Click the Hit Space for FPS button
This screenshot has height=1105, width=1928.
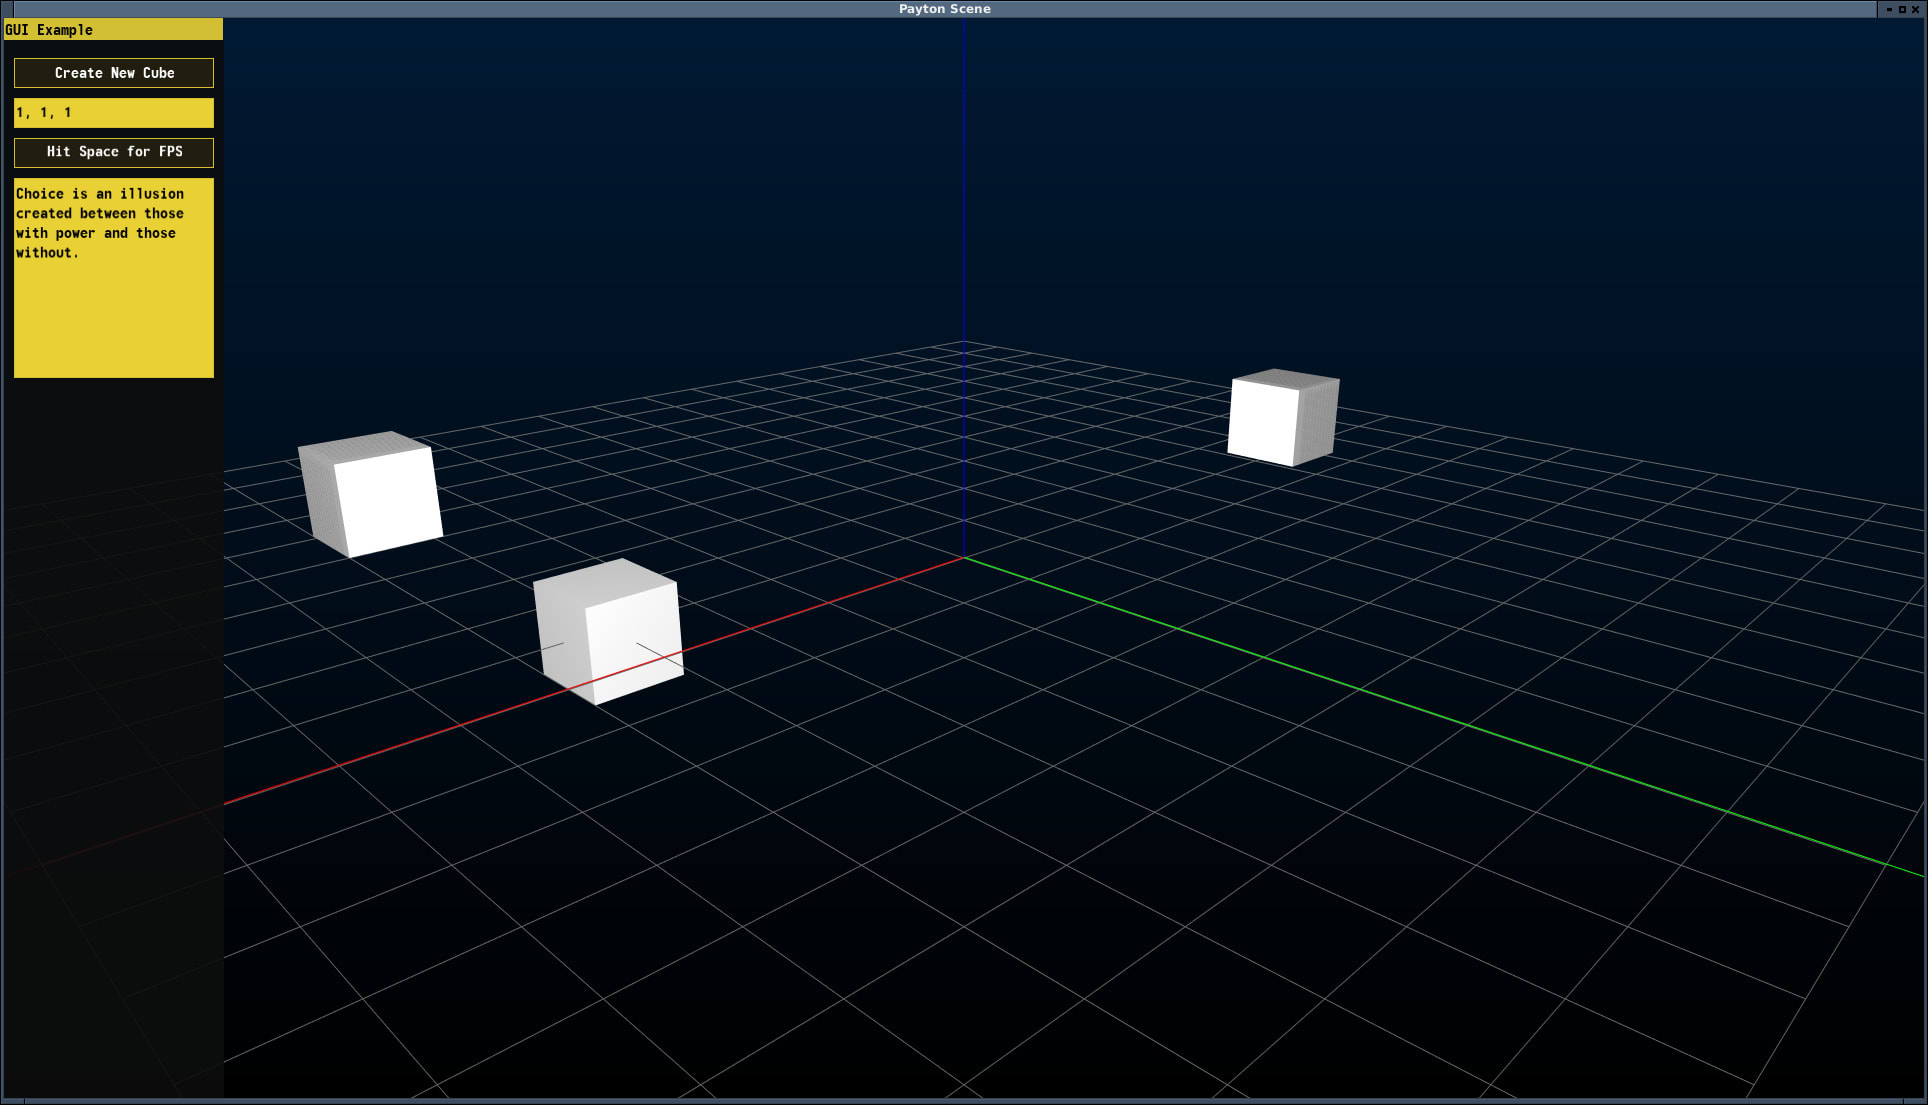coord(113,152)
